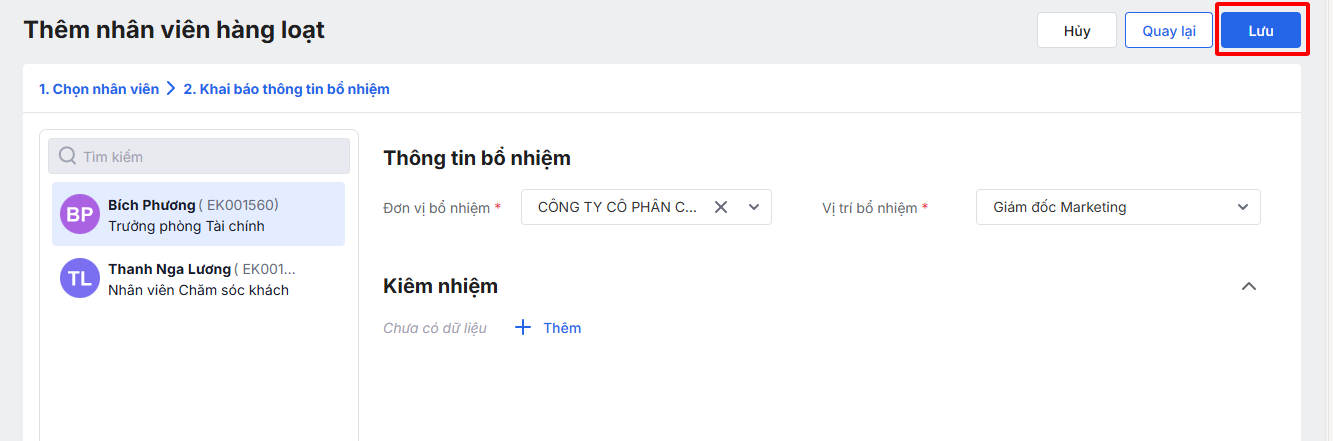This screenshot has height=441, width=1333.
Task: Click the Quay lại button
Action: click(1169, 30)
